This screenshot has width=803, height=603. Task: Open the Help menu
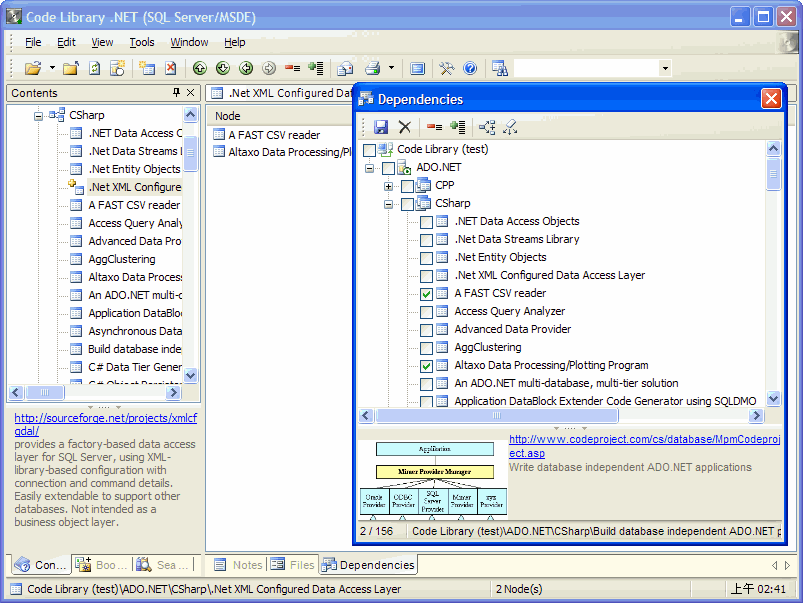[235, 42]
